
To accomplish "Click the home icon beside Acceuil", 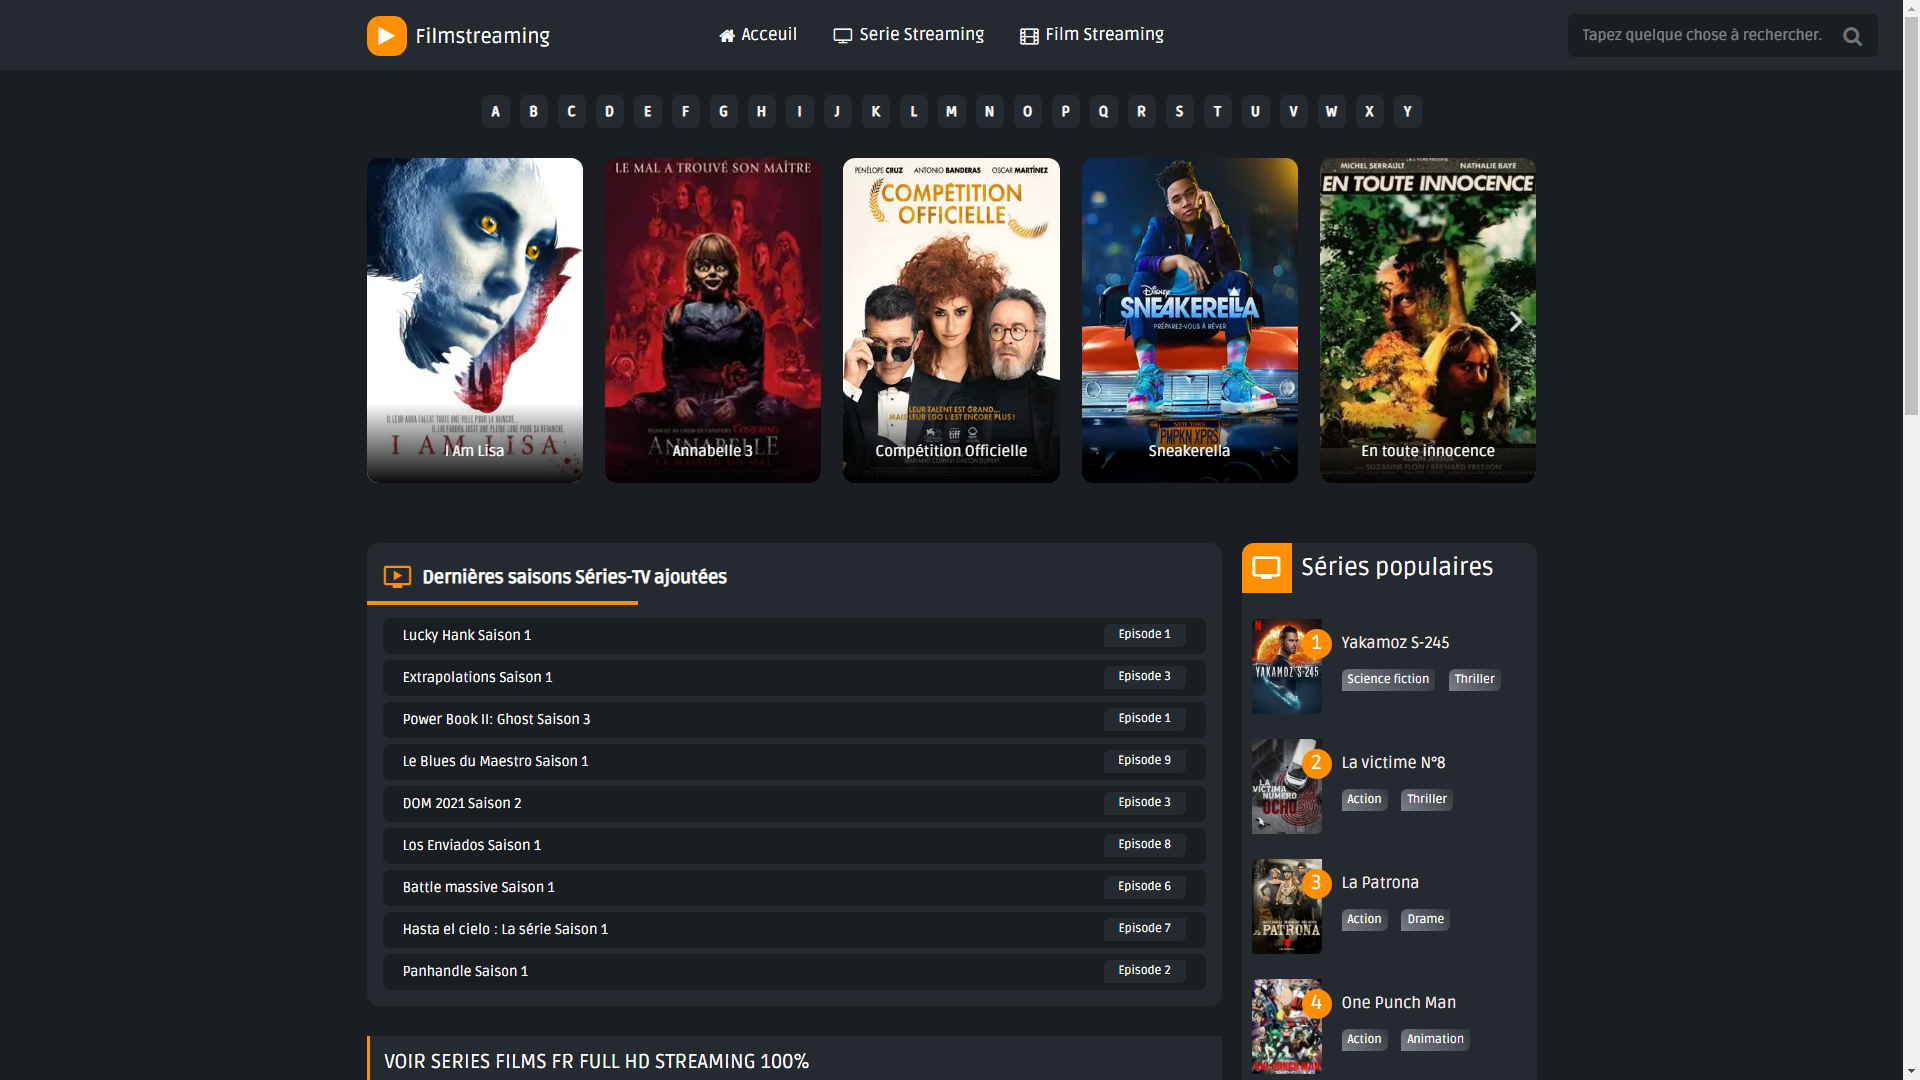I will (727, 36).
